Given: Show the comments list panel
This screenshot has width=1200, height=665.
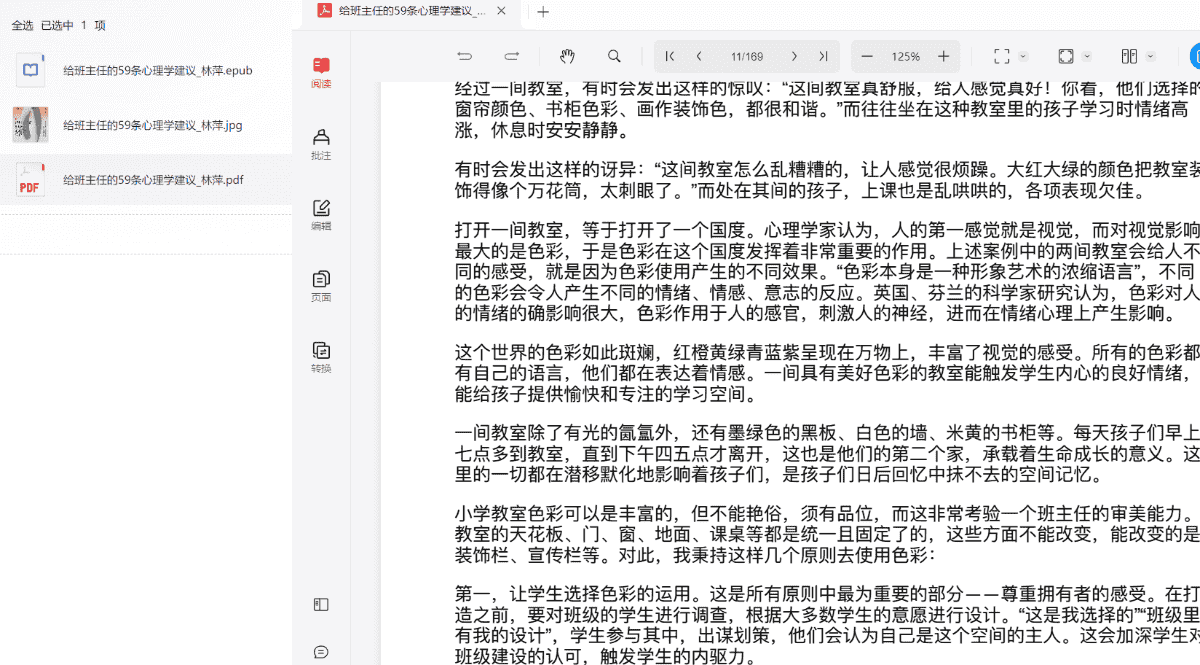Looking at the screenshot, I should 321,652.
